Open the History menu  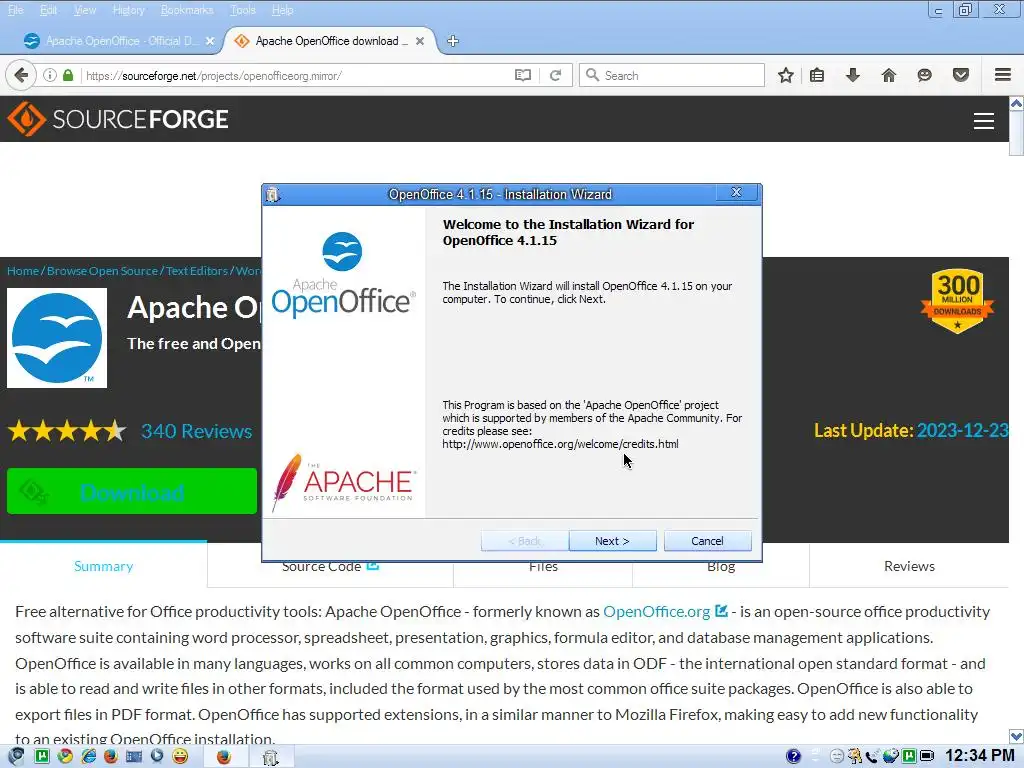[x=128, y=10]
